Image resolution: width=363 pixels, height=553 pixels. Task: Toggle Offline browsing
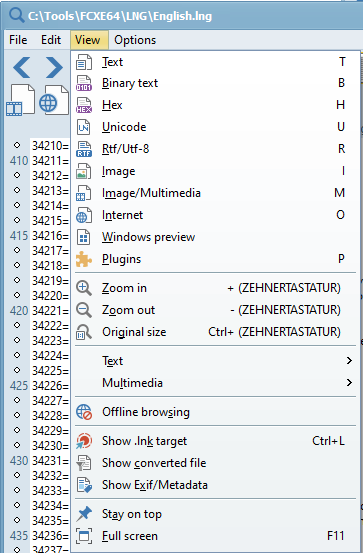[215, 412]
